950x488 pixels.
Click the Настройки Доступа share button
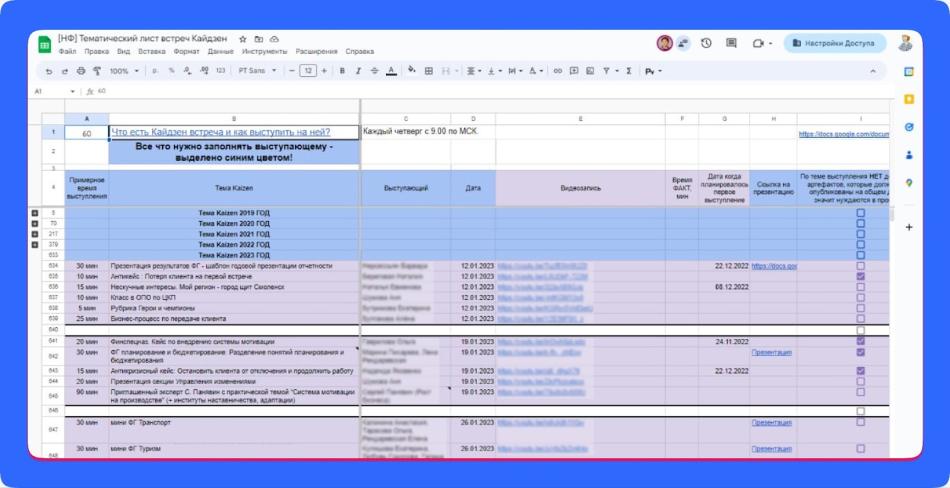836,43
